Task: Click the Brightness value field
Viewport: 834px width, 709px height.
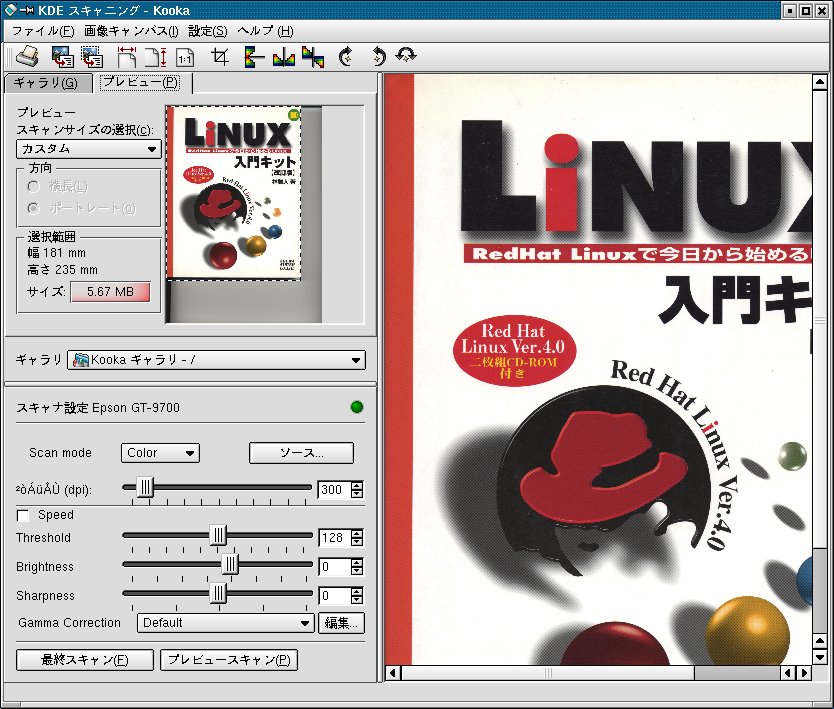Action: pyautogui.click(x=335, y=566)
